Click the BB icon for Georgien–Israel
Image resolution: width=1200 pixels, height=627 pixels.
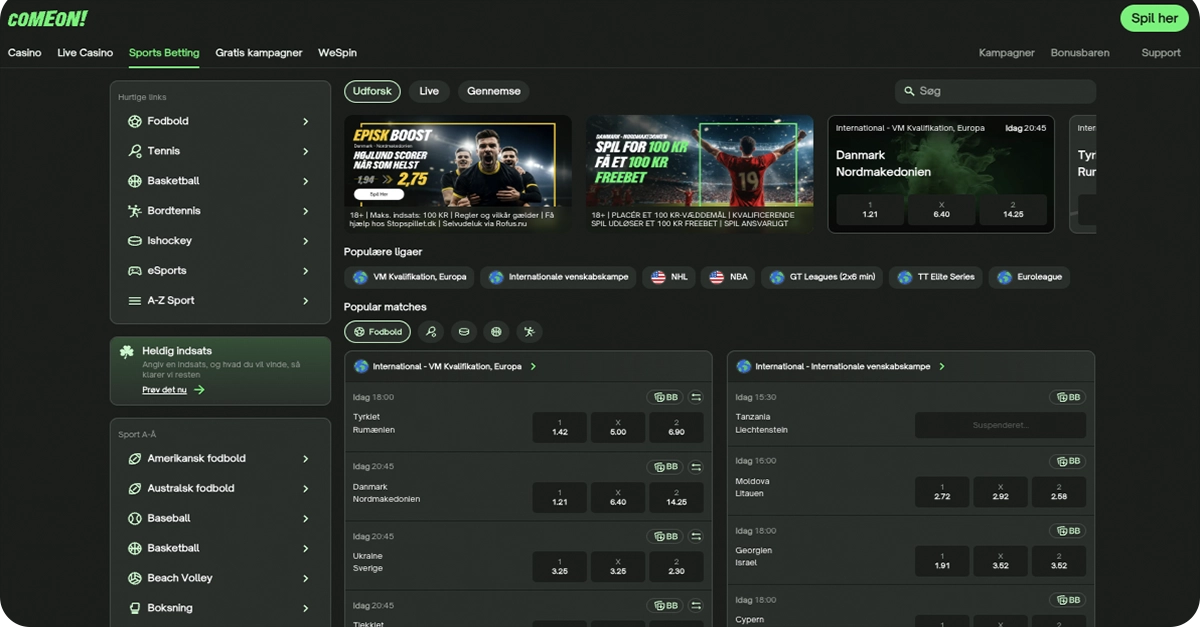tap(1069, 530)
